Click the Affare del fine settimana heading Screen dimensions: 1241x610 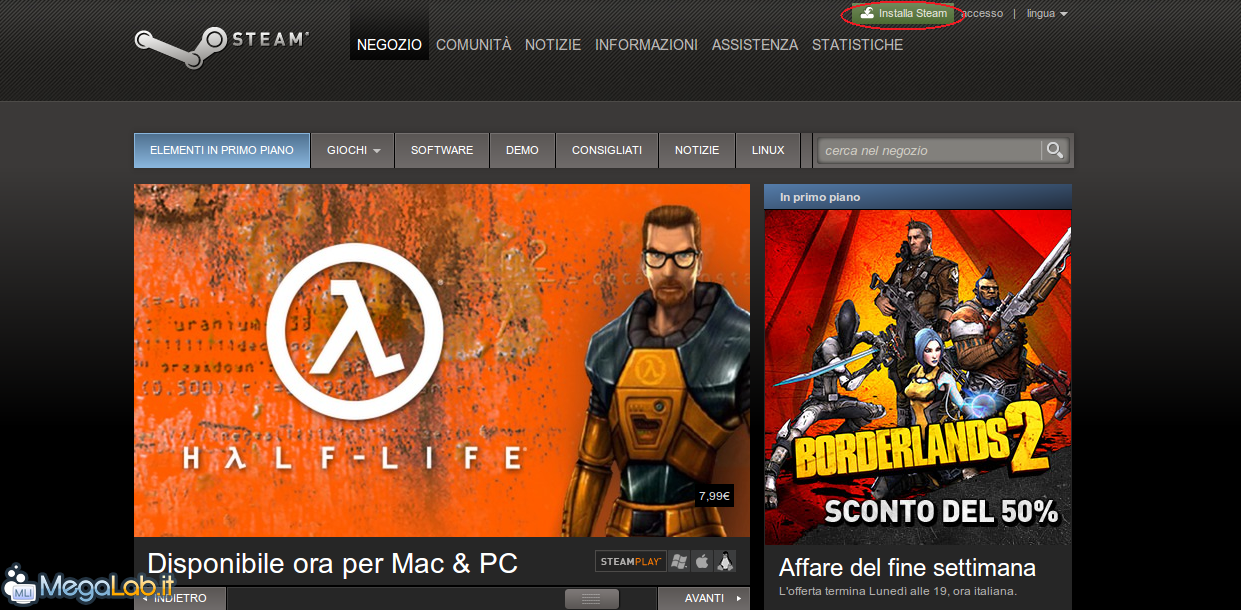tap(907, 568)
